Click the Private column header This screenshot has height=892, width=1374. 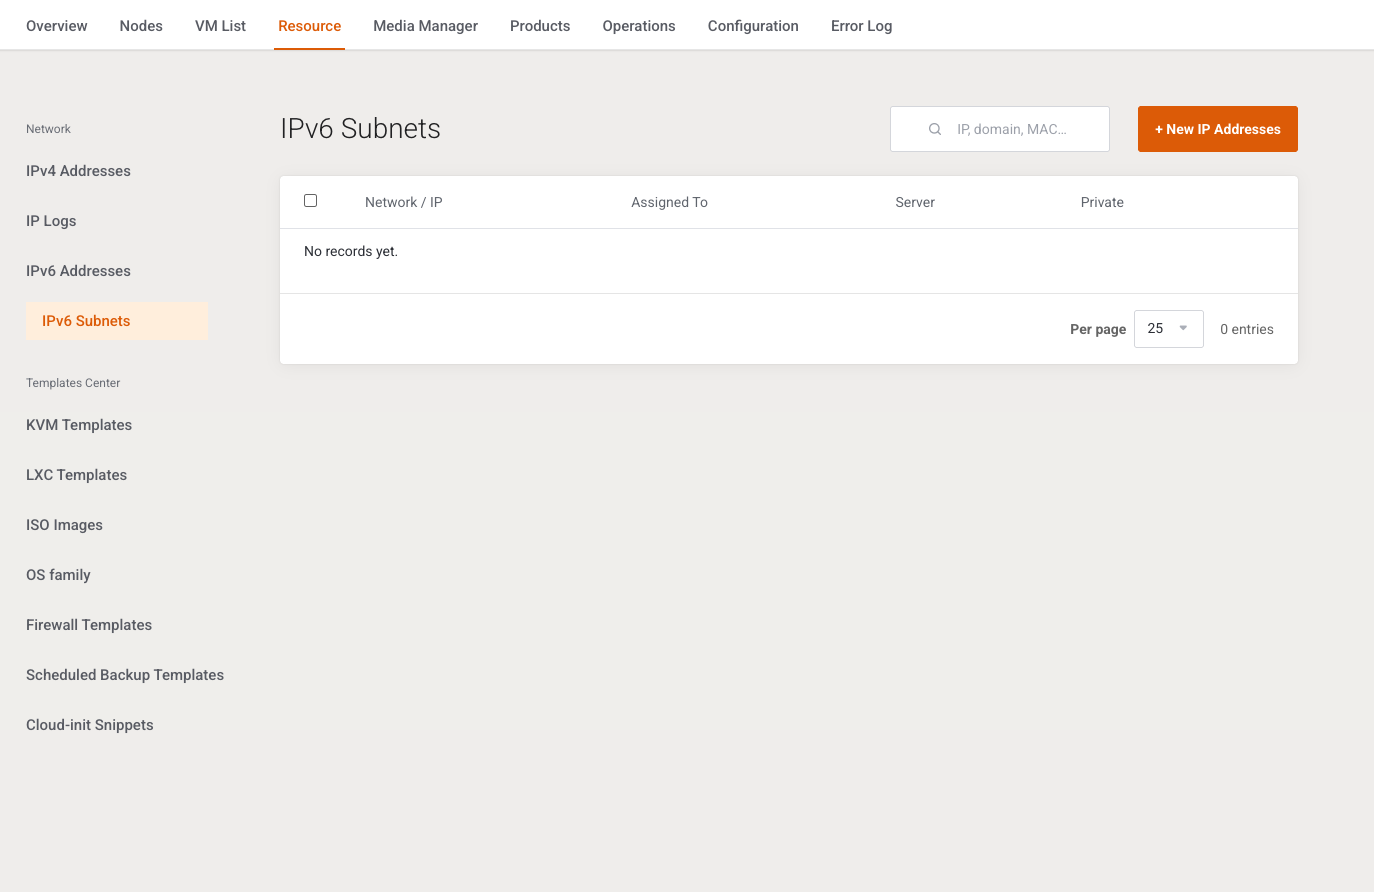point(1102,202)
